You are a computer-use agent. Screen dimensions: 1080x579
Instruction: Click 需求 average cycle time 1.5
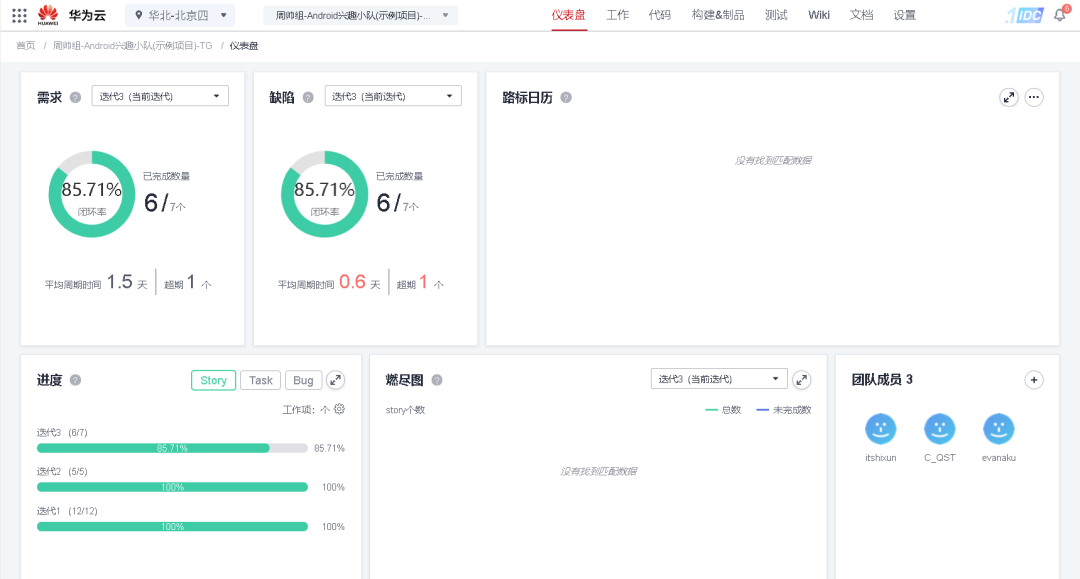click(x=119, y=282)
